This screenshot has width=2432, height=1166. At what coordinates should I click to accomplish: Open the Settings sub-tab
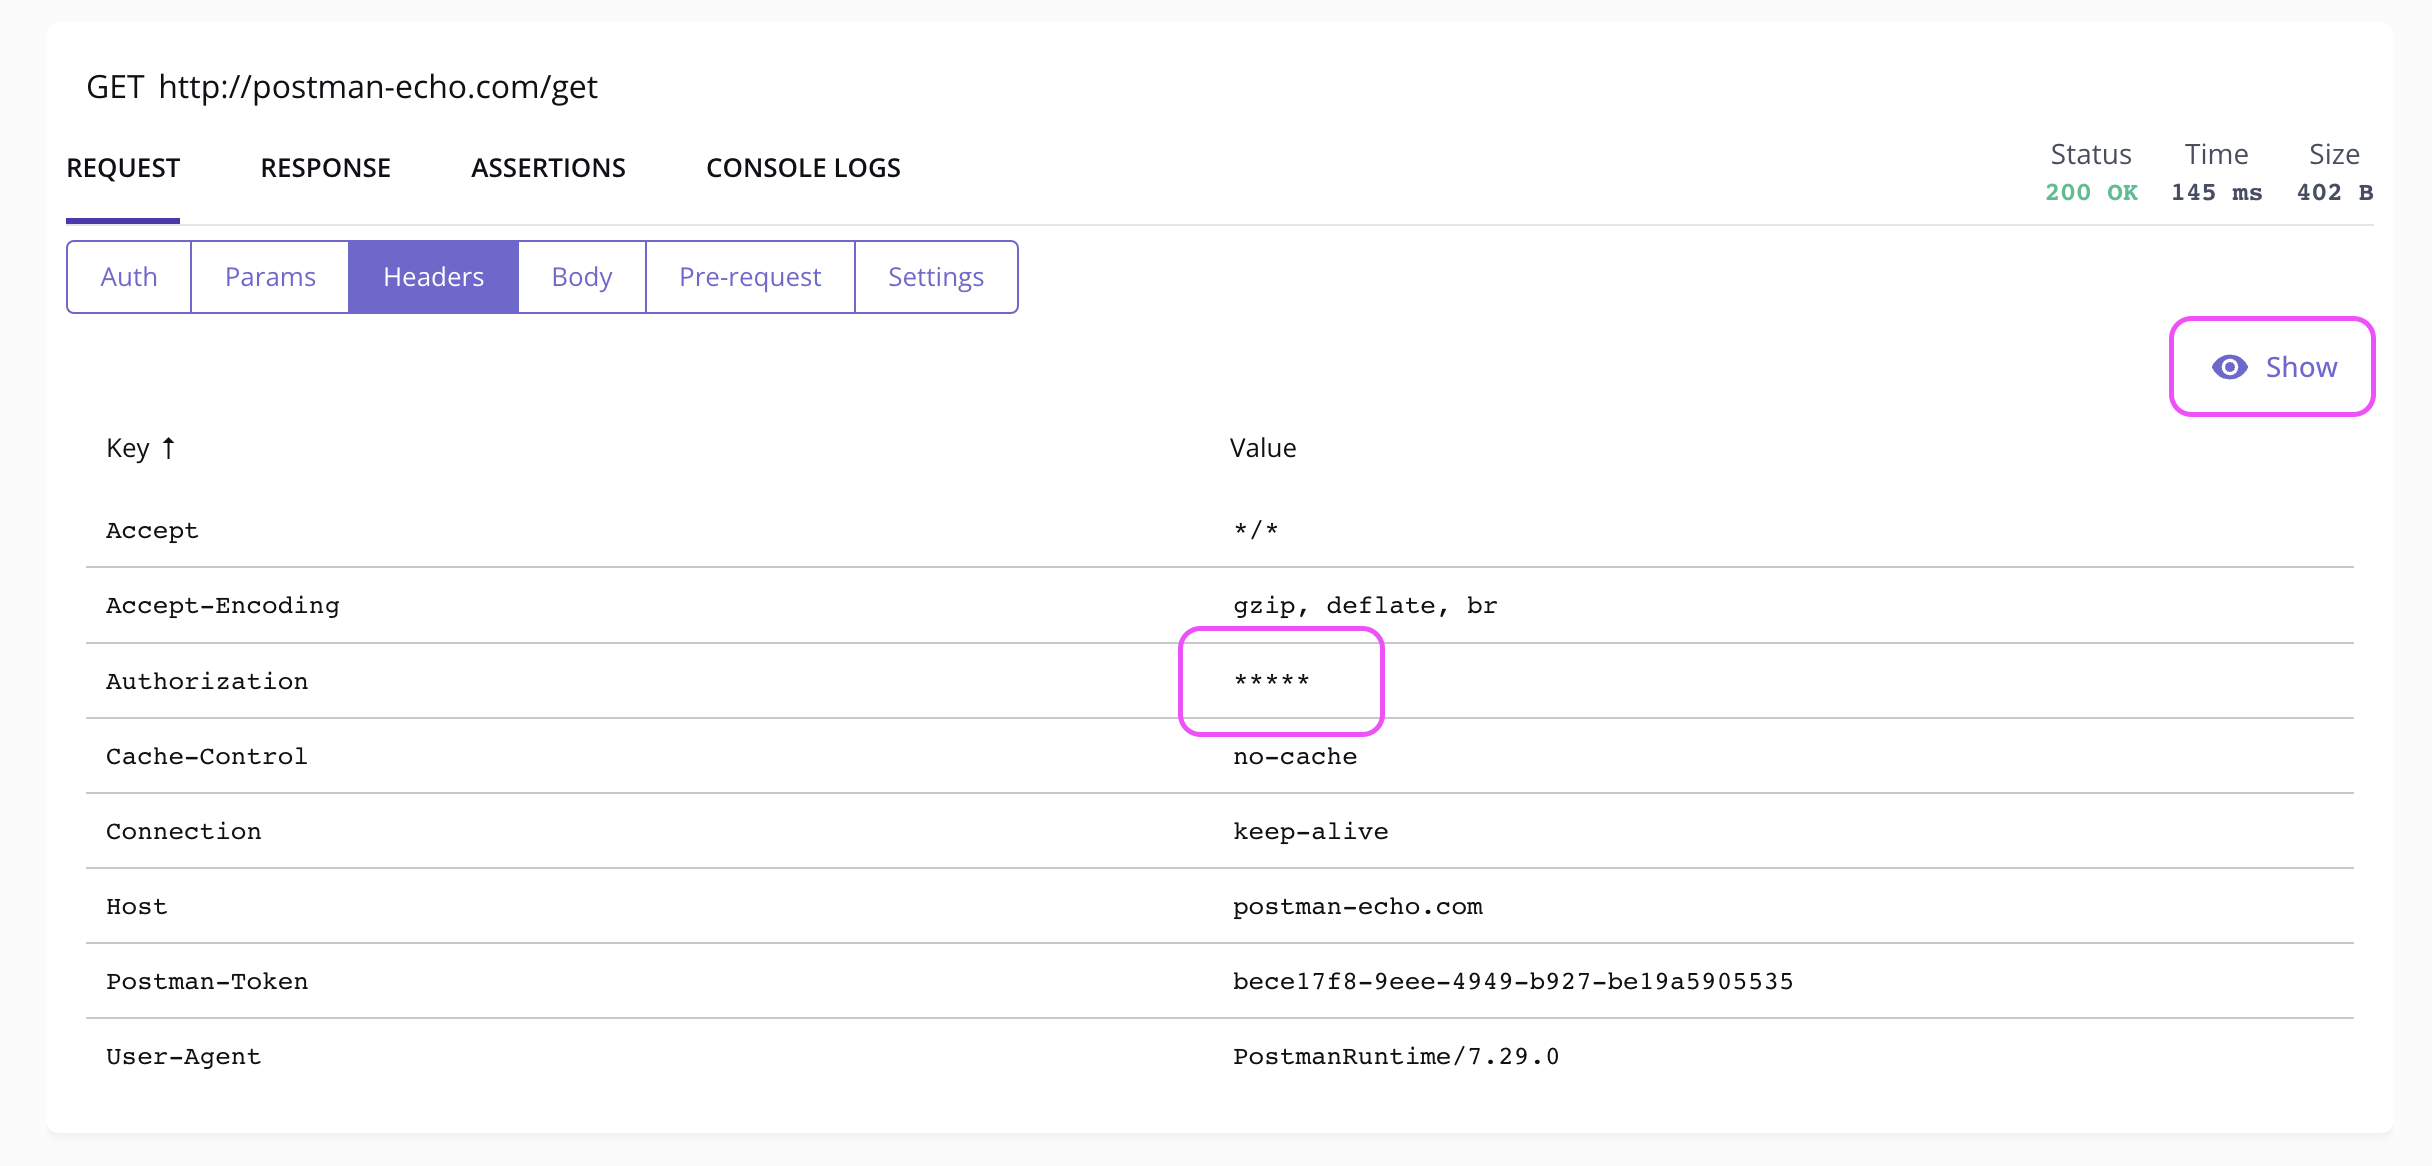[936, 277]
